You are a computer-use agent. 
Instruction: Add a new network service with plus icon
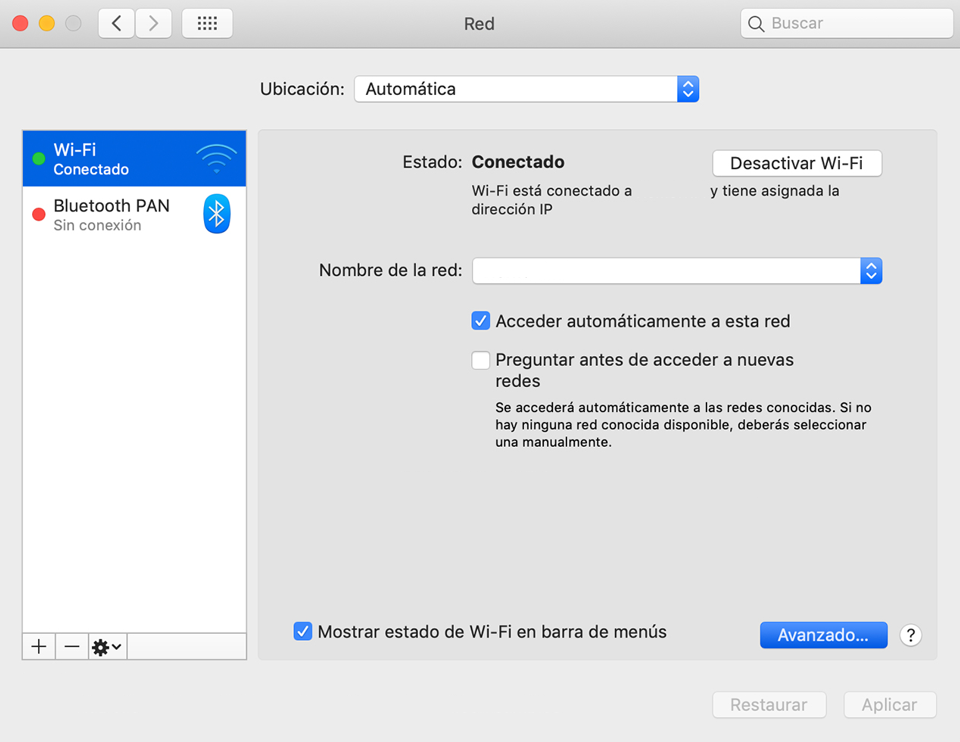tap(38, 646)
